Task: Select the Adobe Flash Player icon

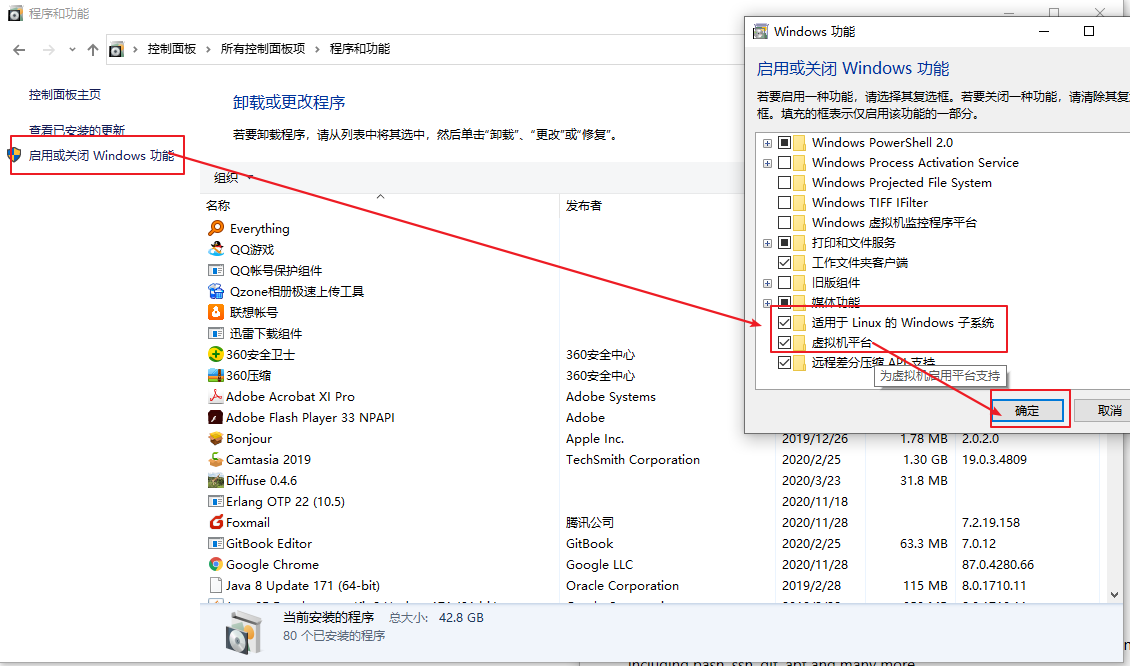Action: click(215, 417)
